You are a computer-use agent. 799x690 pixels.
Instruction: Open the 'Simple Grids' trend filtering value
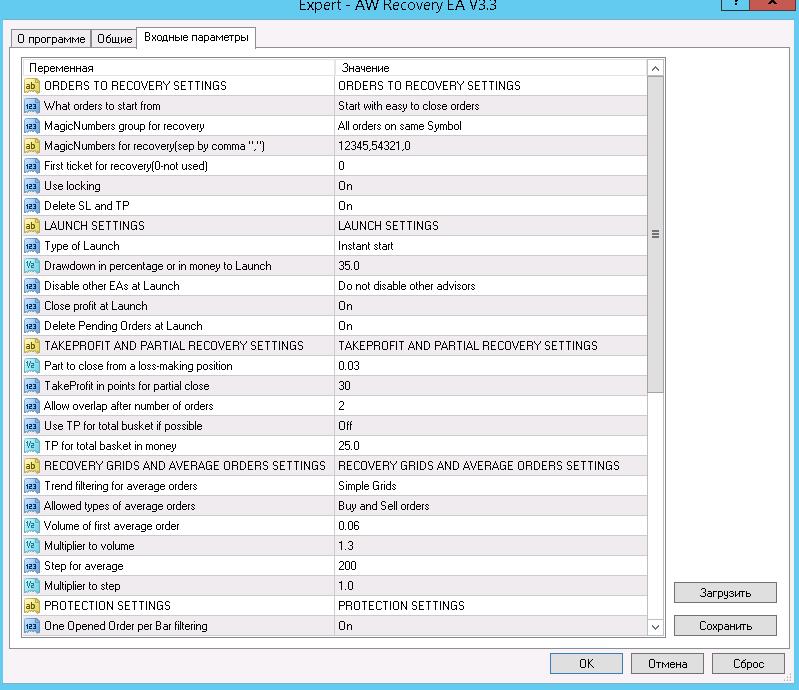click(491, 486)
